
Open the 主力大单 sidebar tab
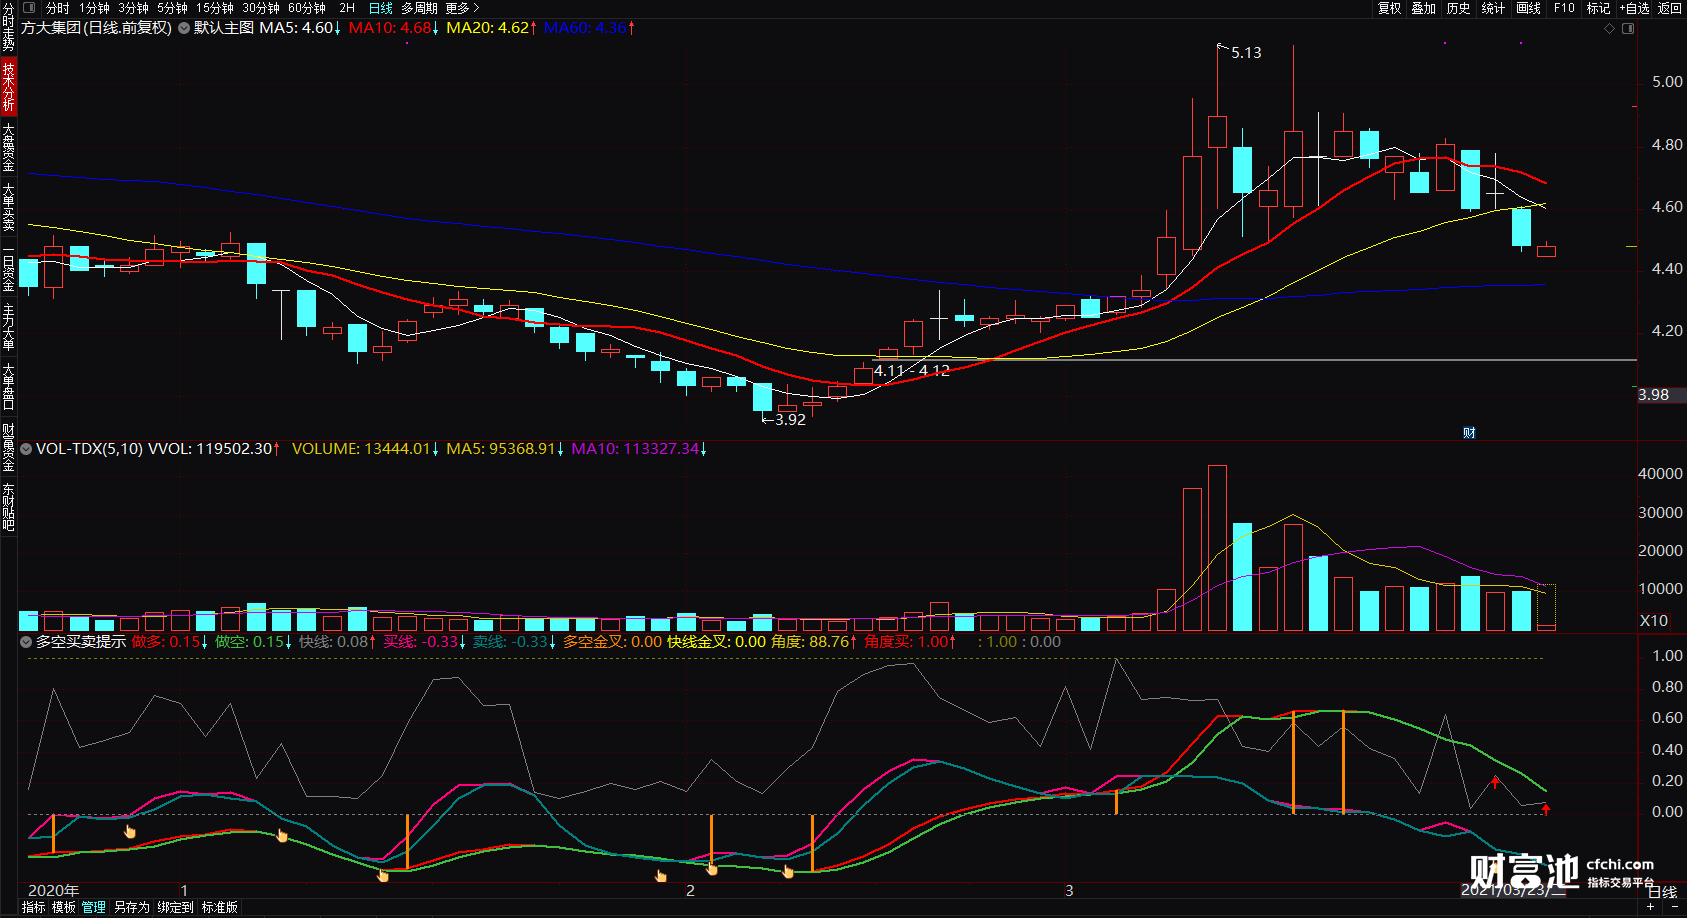(8, 327)
